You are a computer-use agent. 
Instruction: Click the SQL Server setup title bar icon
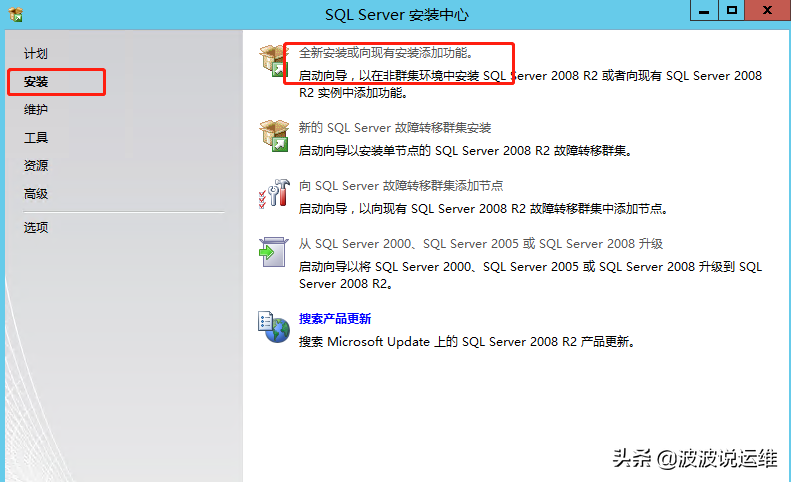click(x=16, y=14)
